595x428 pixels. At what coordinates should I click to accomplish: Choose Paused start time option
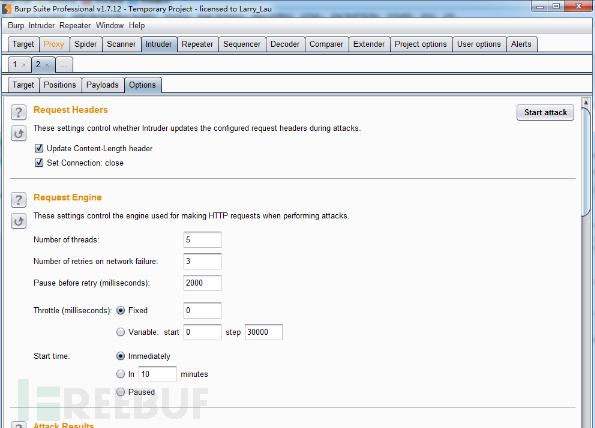point(120,392)
